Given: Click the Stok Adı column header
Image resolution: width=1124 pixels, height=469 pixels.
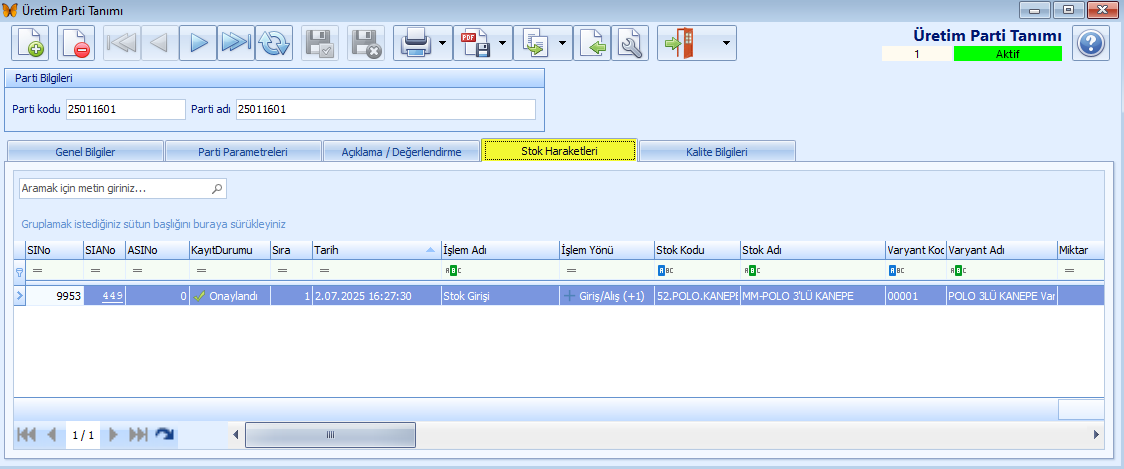Looking at the screenshot, I should [x=812, y=250].
